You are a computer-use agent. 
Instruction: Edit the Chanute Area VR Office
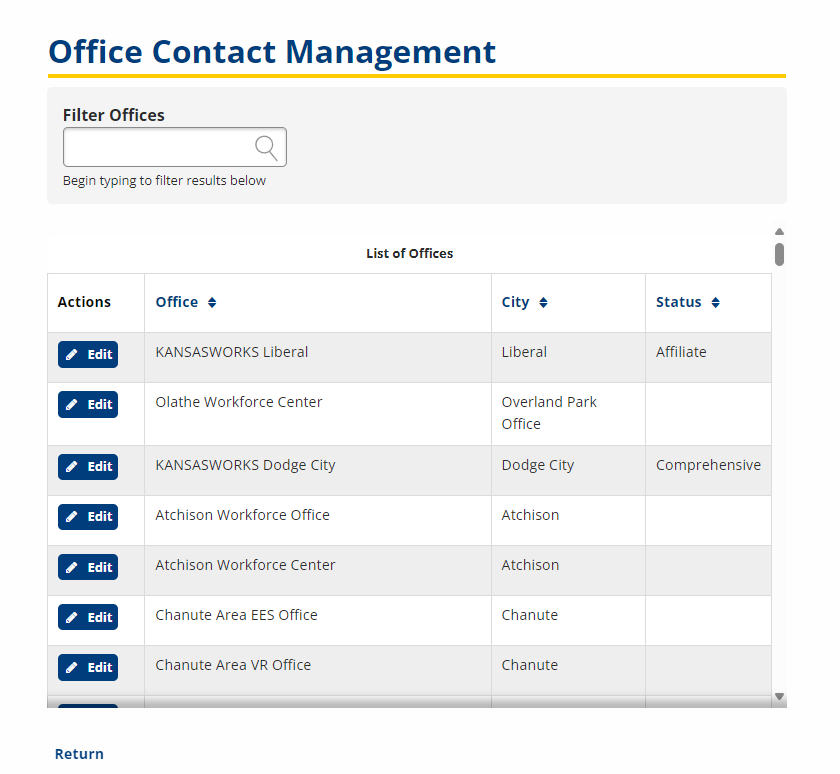tap(88, 667)
